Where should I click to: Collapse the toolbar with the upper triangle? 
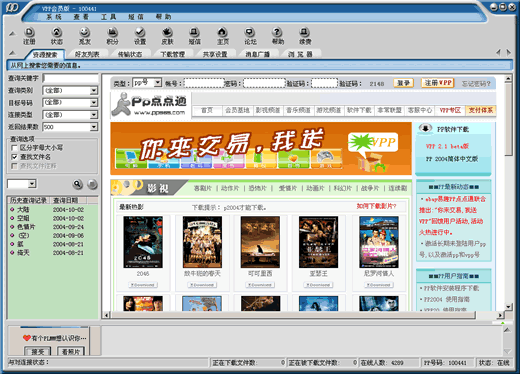(12, 33)
